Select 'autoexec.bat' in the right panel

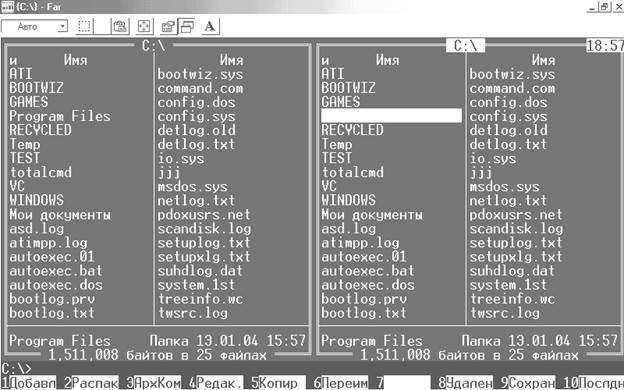[x=368, y=271]
